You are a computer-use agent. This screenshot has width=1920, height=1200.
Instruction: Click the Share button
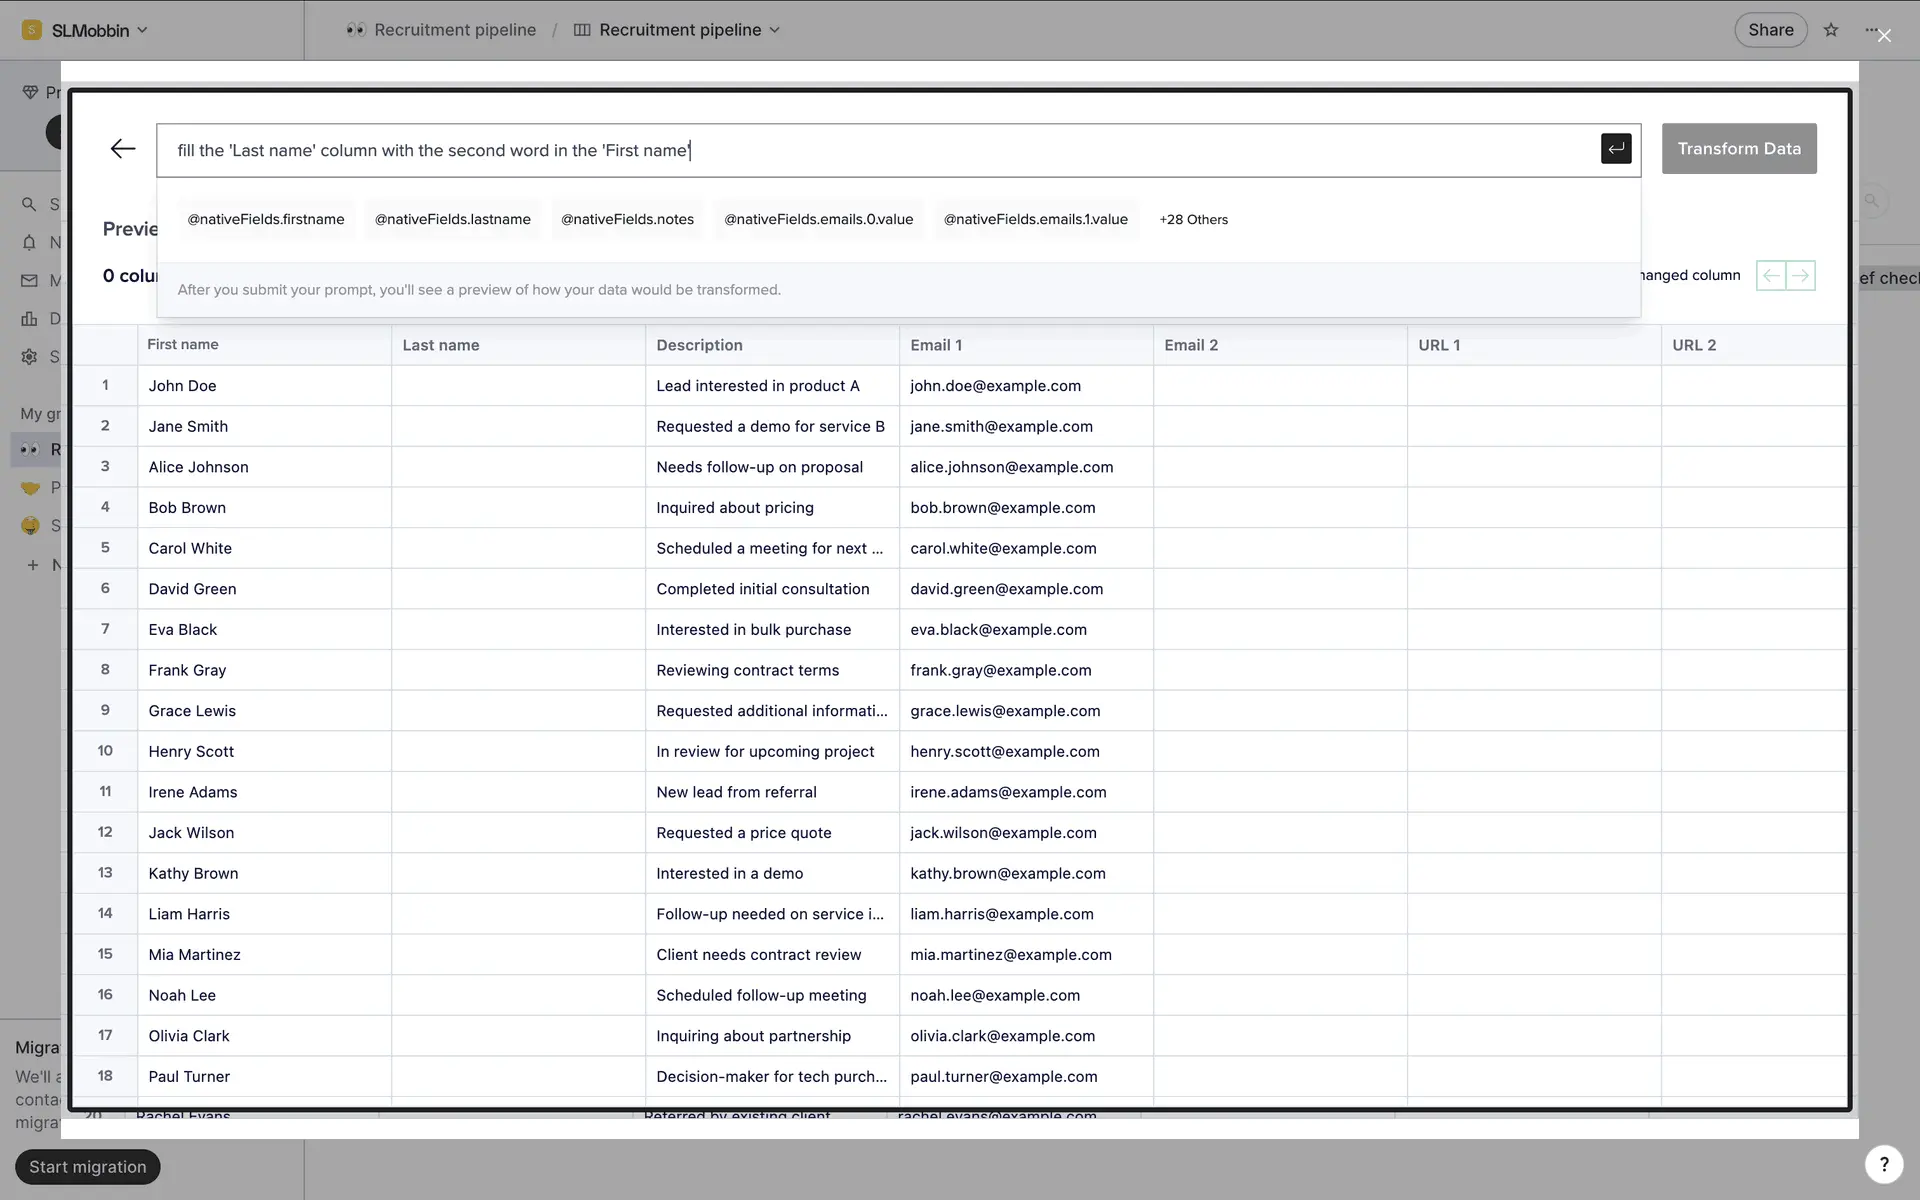(x=1770, y=30)
